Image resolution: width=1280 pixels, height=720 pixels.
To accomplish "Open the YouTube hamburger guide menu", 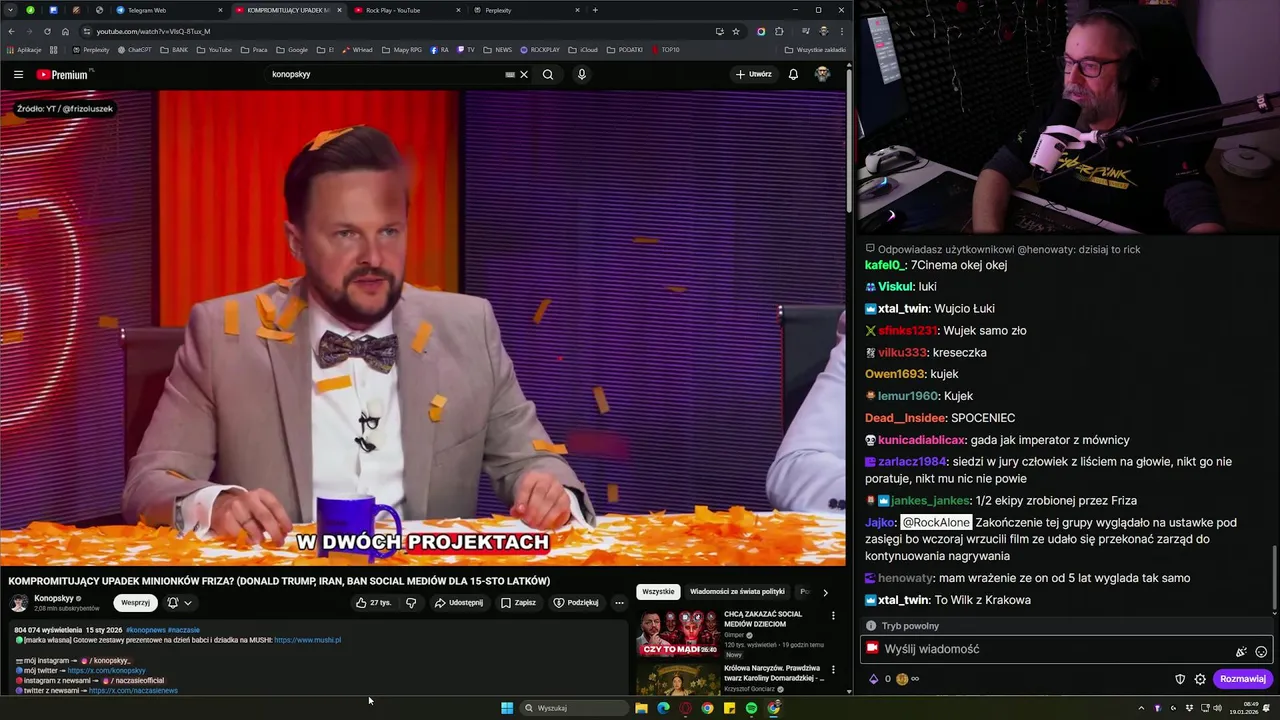I will point(18,74).
